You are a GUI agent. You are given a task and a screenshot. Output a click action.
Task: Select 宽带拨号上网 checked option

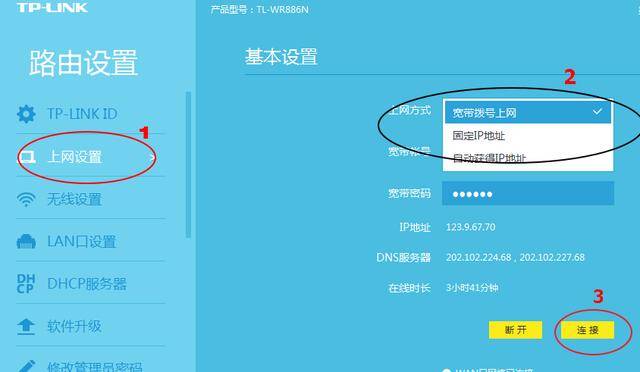[x=528, y=113]
